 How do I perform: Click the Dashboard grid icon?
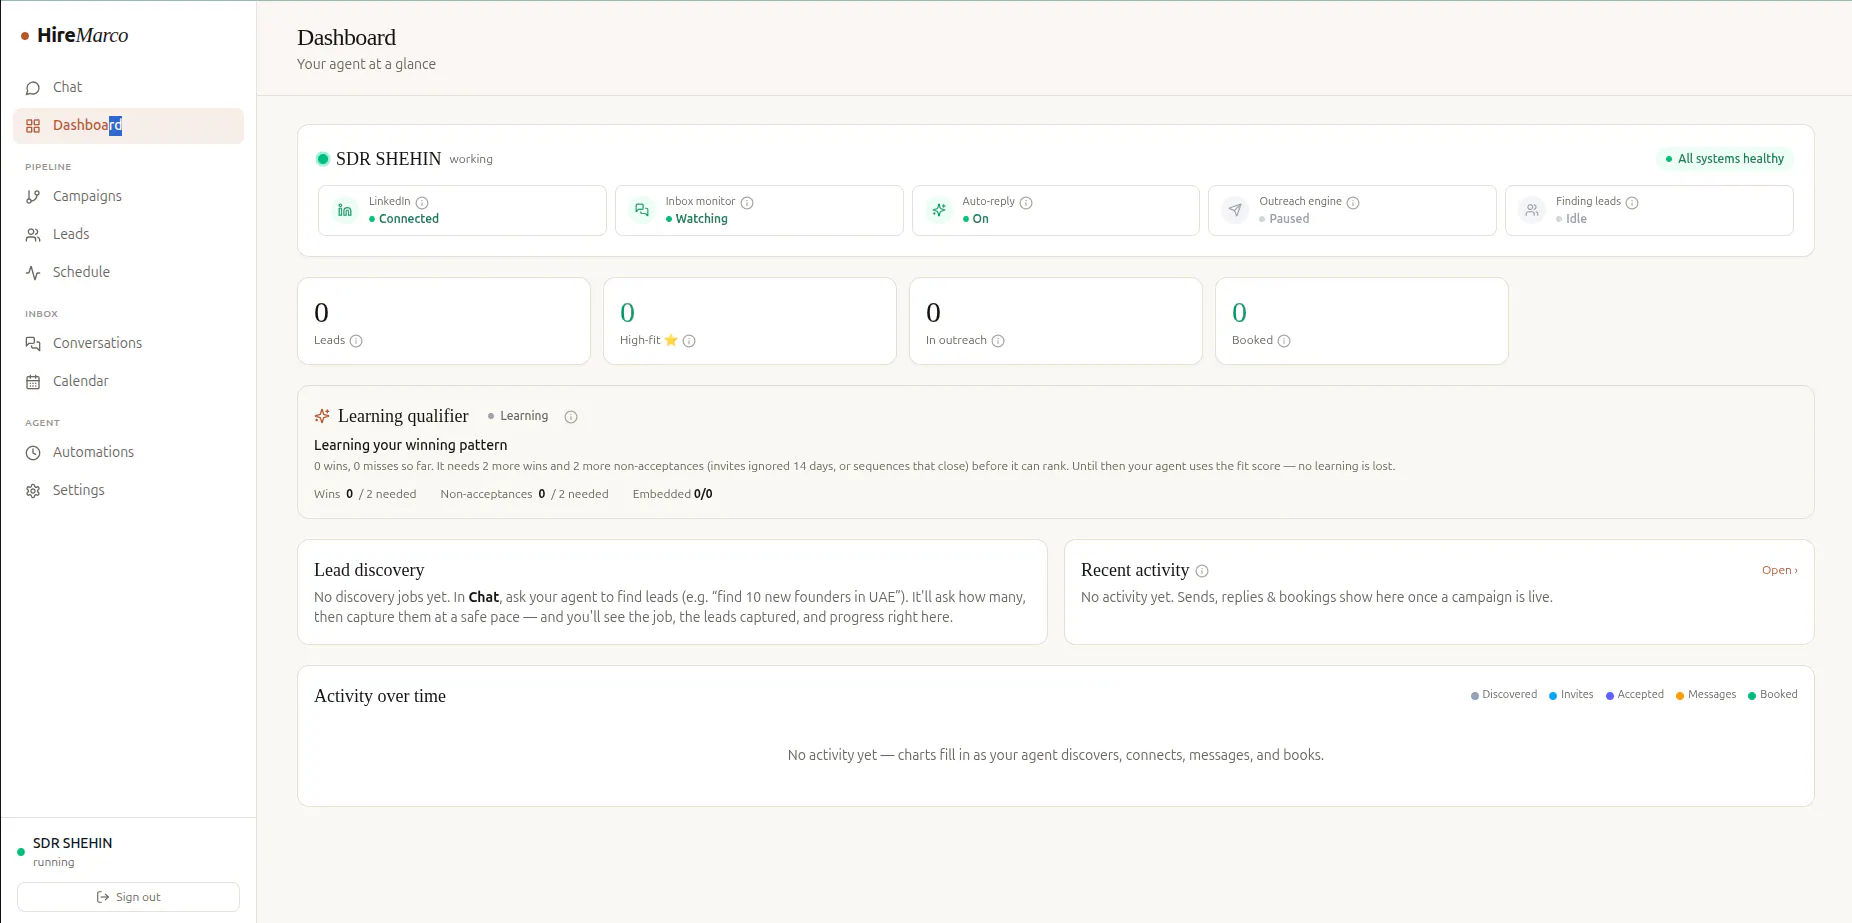(33, 126)
